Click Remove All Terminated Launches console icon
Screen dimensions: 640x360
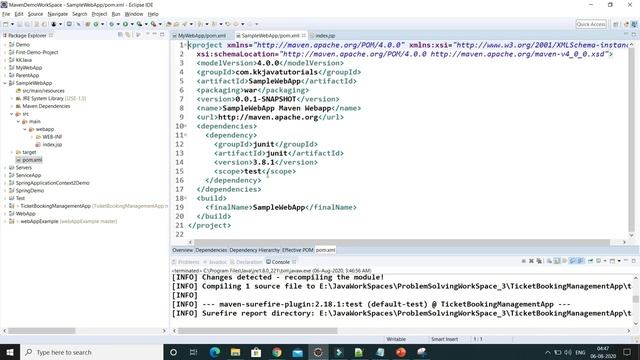tap(539, 261)
